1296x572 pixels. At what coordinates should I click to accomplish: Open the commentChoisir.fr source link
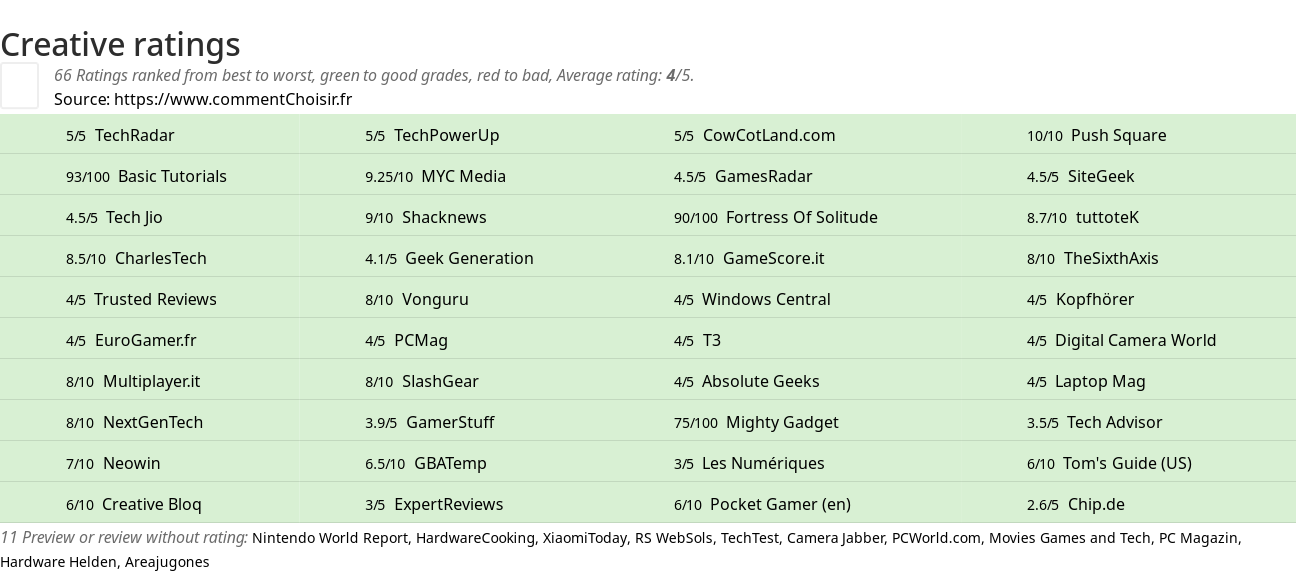pos(232,99)
